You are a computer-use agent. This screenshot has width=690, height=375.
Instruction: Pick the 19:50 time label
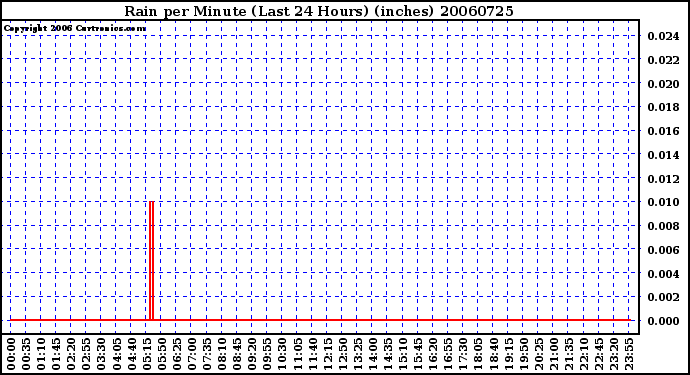523,354
